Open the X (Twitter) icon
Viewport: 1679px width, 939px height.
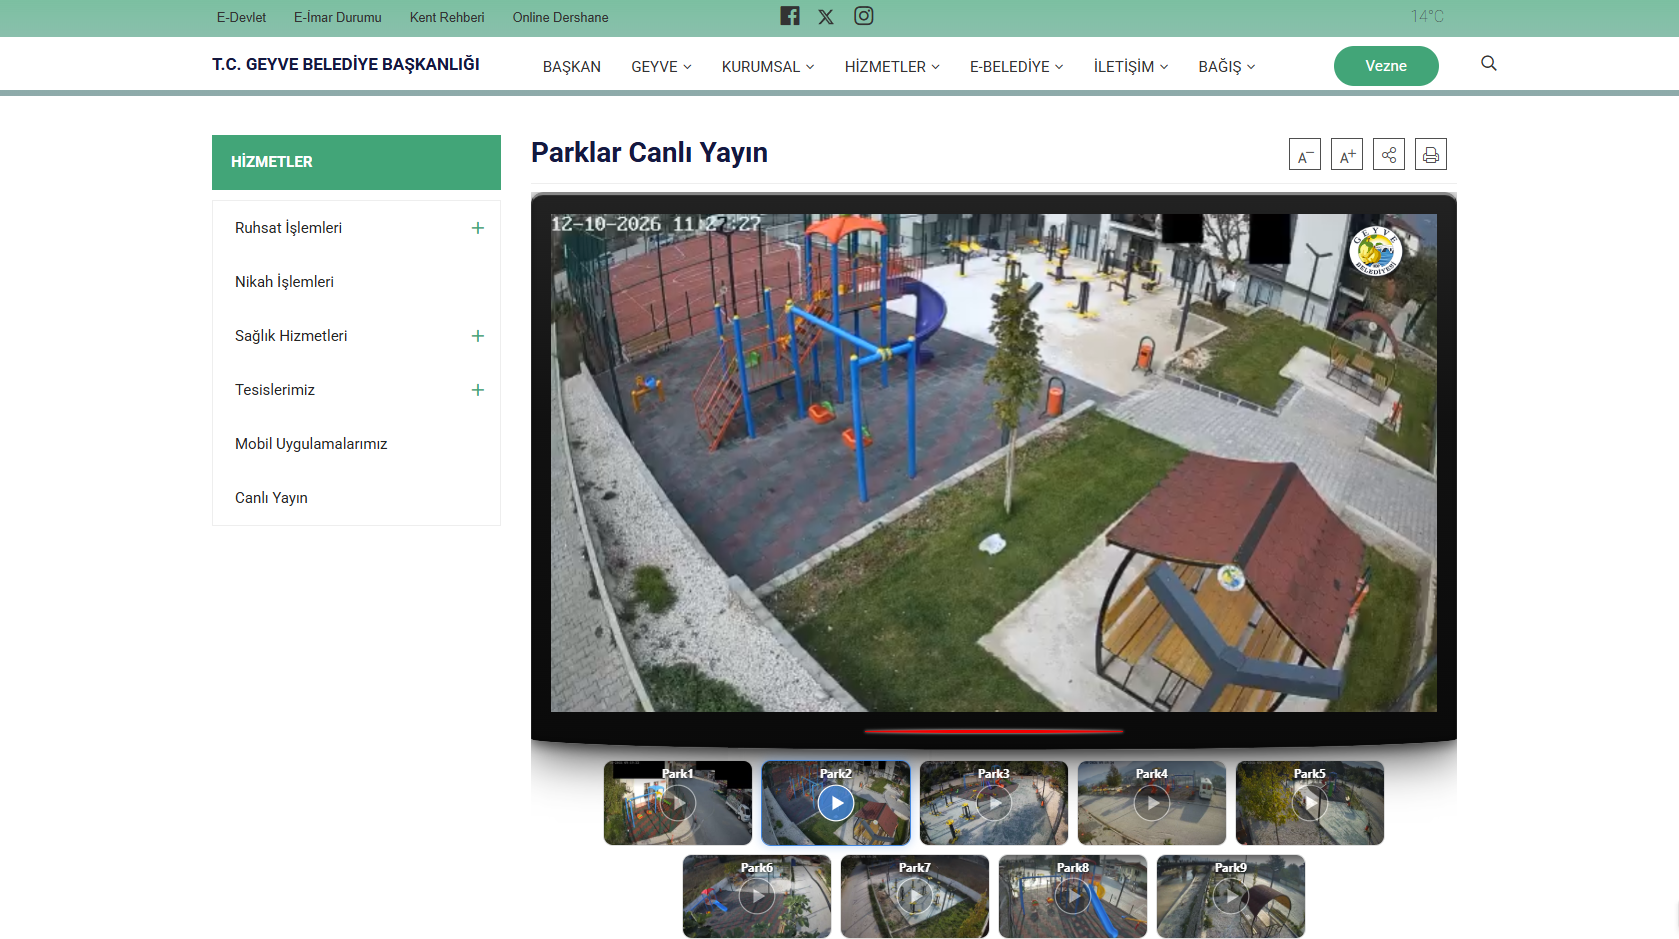(826, 17)
